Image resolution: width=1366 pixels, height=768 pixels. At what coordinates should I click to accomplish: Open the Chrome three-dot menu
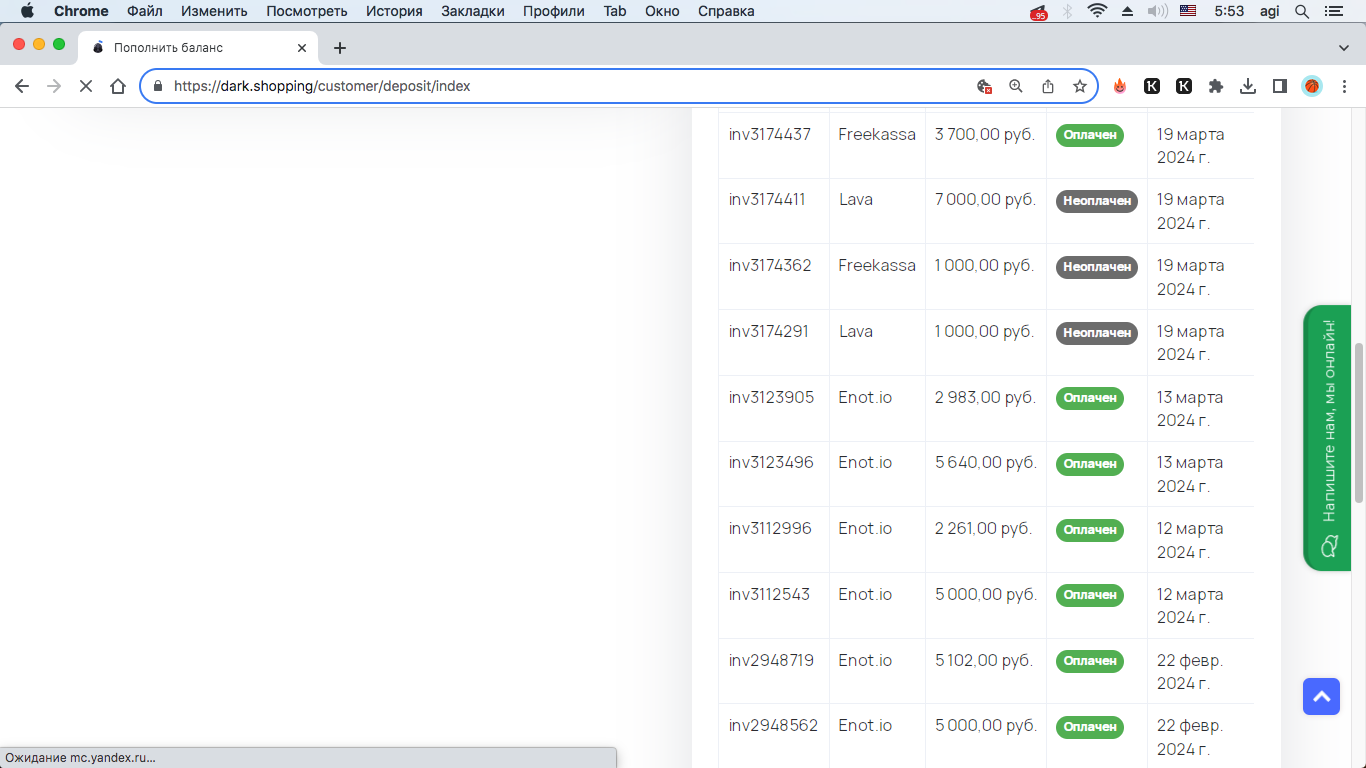1344,86
